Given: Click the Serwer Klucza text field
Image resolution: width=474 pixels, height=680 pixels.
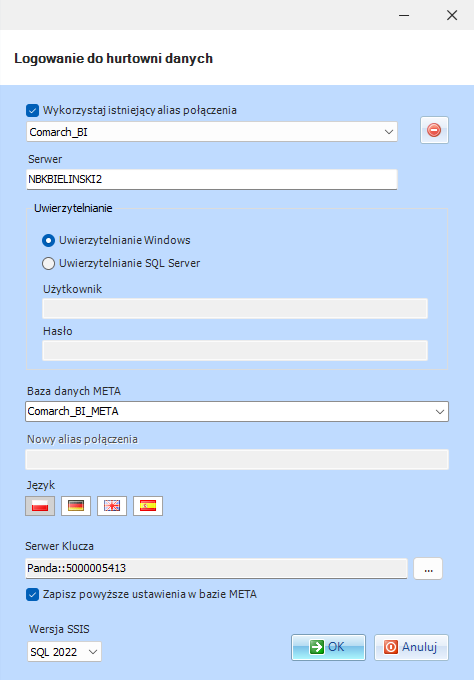Looking at the screenshot, I should (x=216, y=568).
